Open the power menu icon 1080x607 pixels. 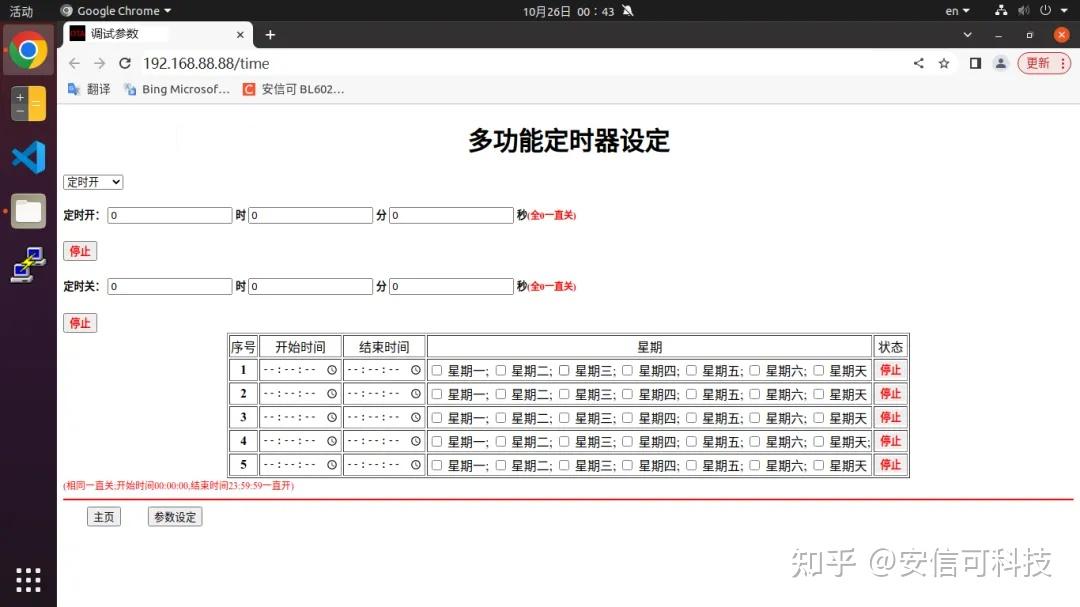(x=1046, y=10)
